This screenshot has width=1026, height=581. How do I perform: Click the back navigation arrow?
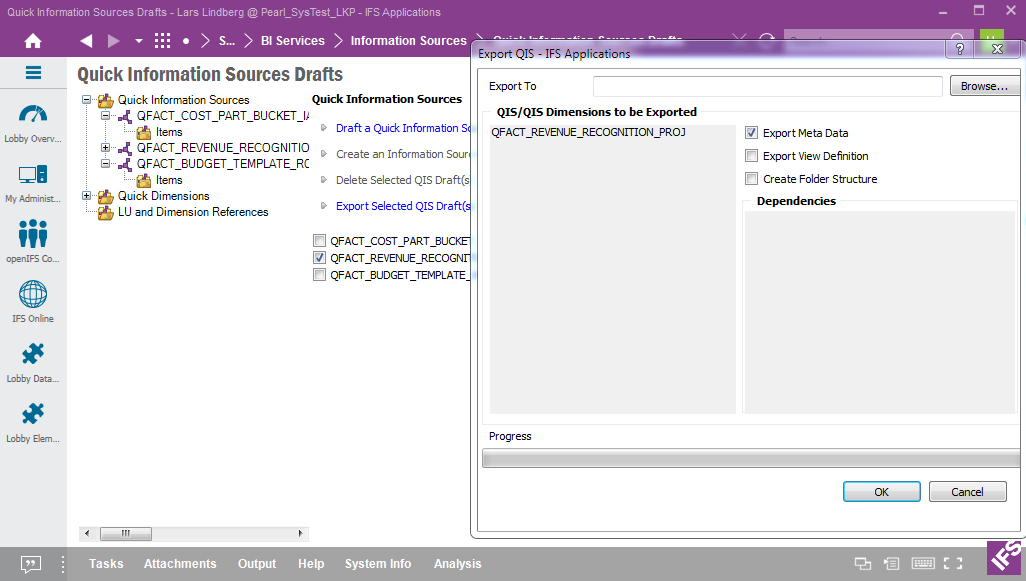tap(86, 41)
